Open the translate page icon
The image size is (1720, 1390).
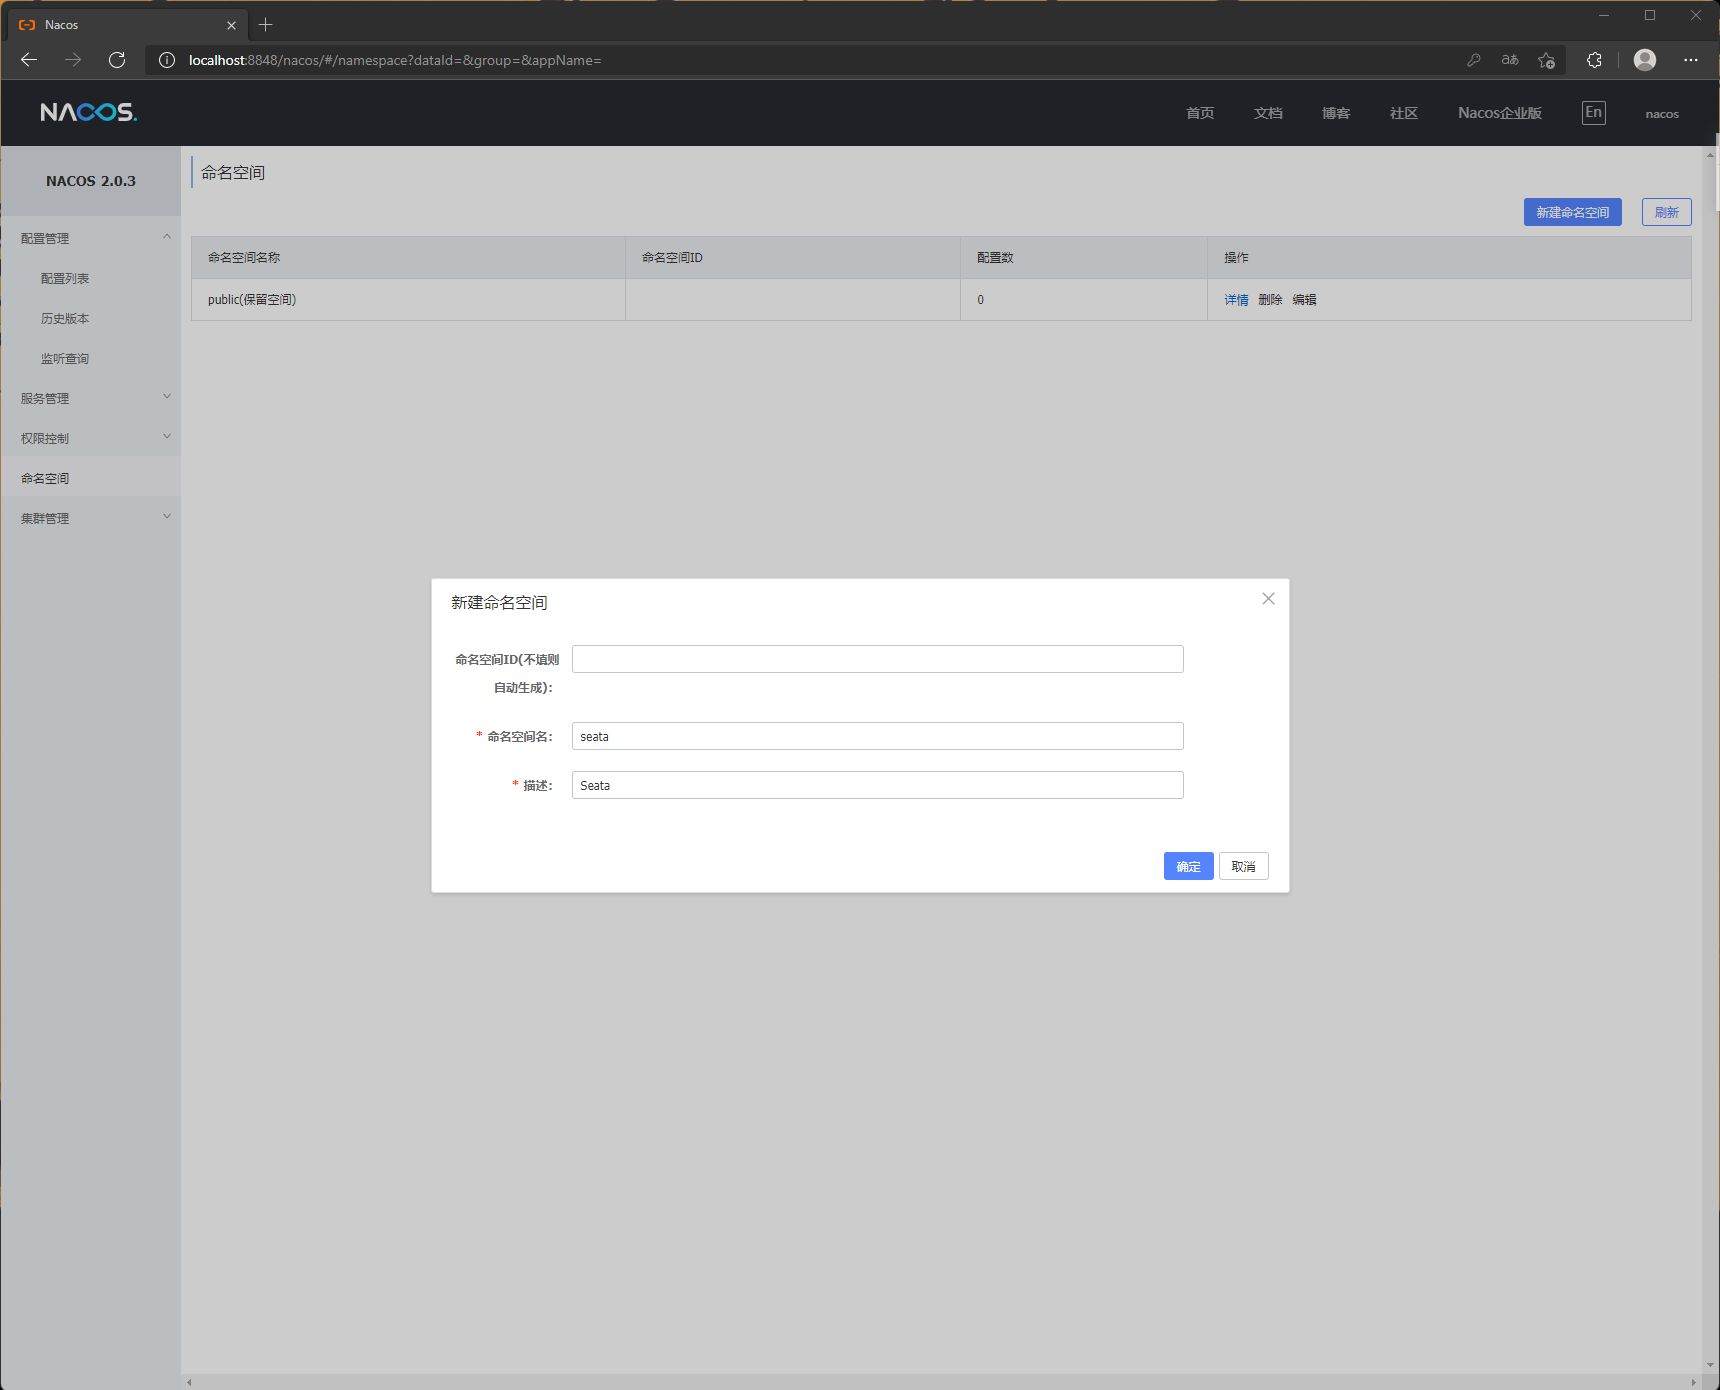[1510, 60]
